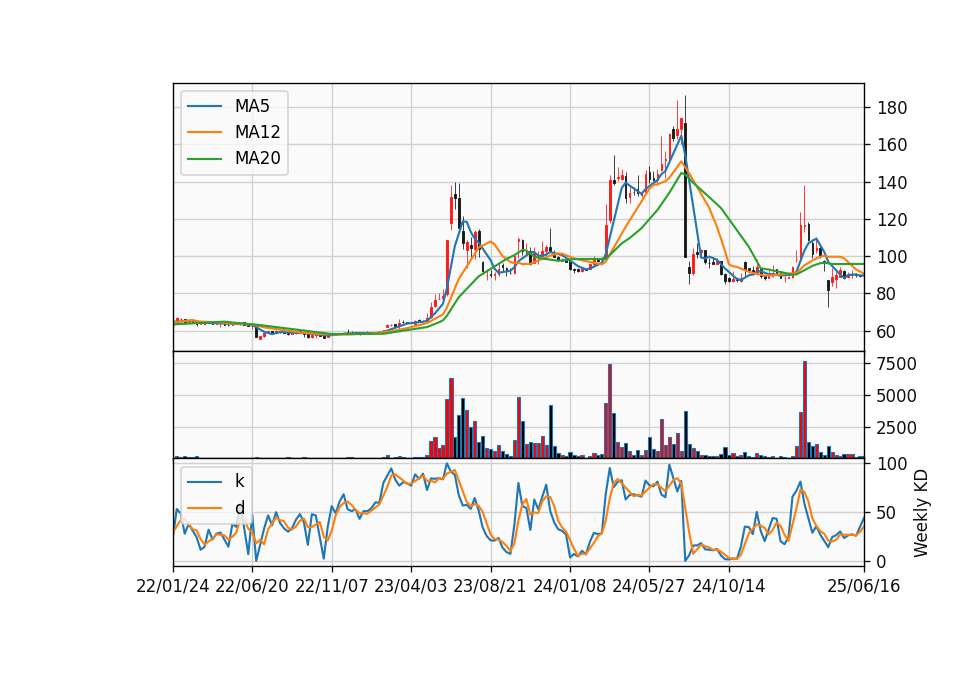The width and height of the screenshot is (960, 690).
Task: Click the orange MA12 legend line sample
Action: (204, 132)
